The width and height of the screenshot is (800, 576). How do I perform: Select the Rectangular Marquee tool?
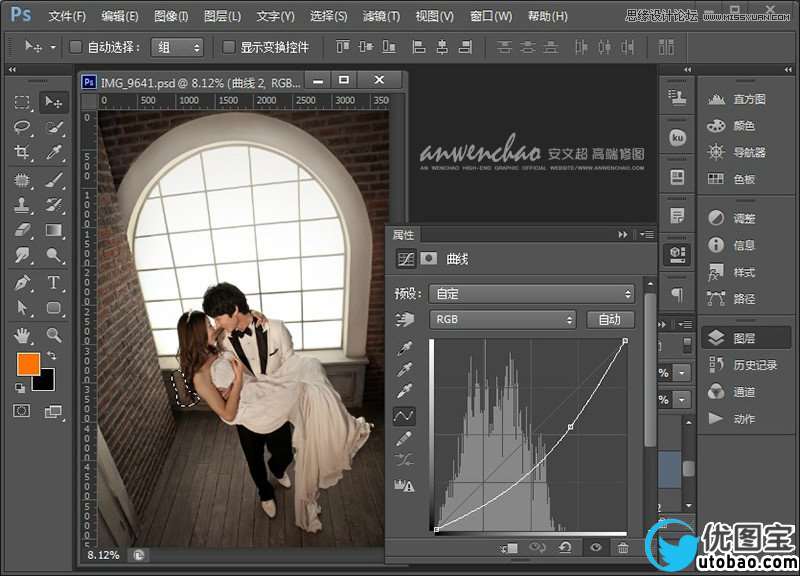(22, 103)
